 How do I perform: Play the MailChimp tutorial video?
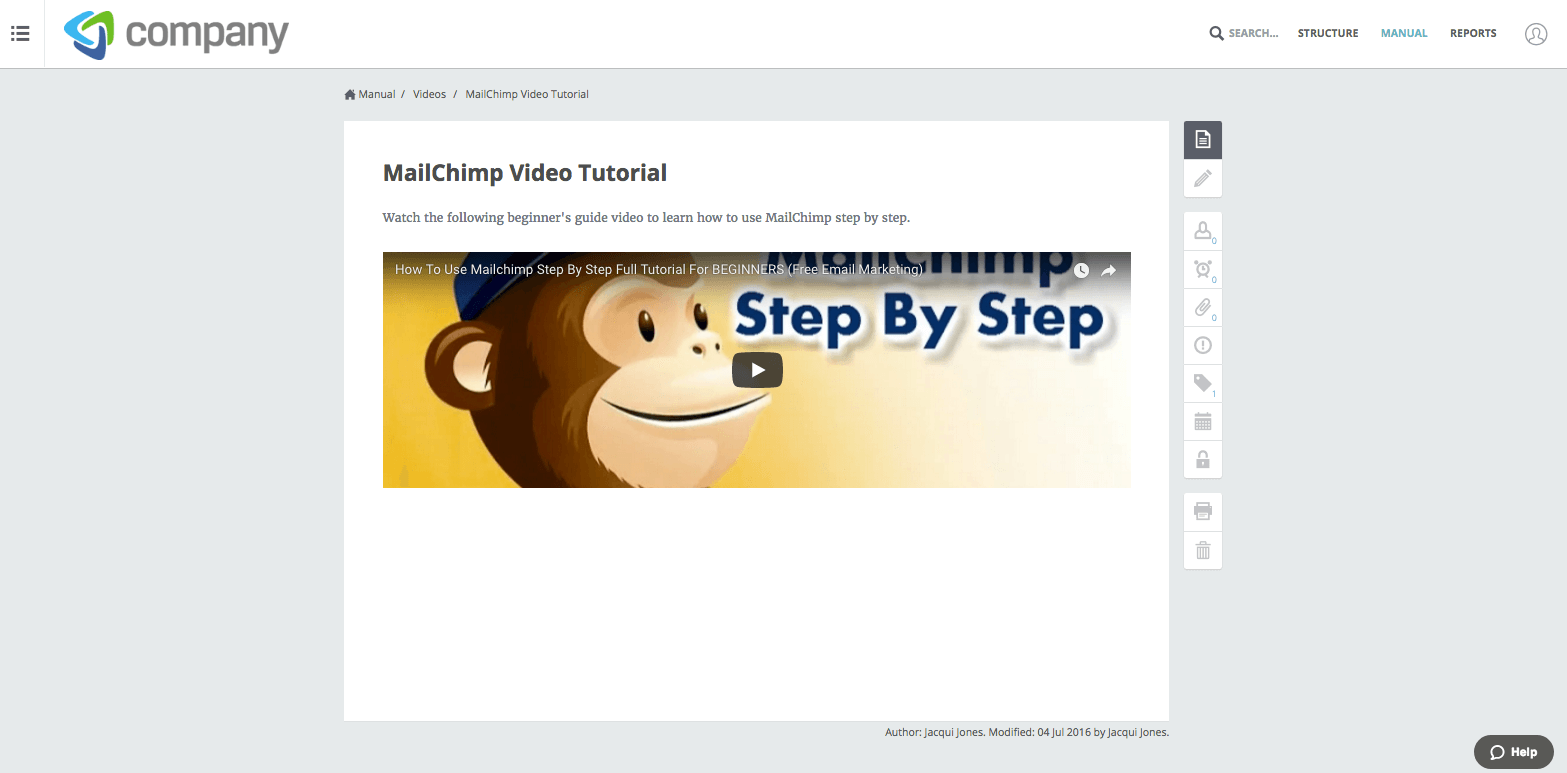757,370
